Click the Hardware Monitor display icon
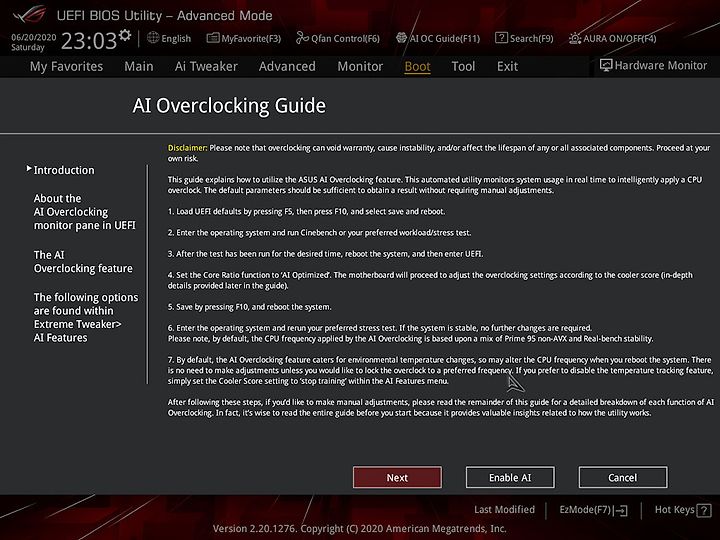720x540 pixels. [x=606, y=65]
